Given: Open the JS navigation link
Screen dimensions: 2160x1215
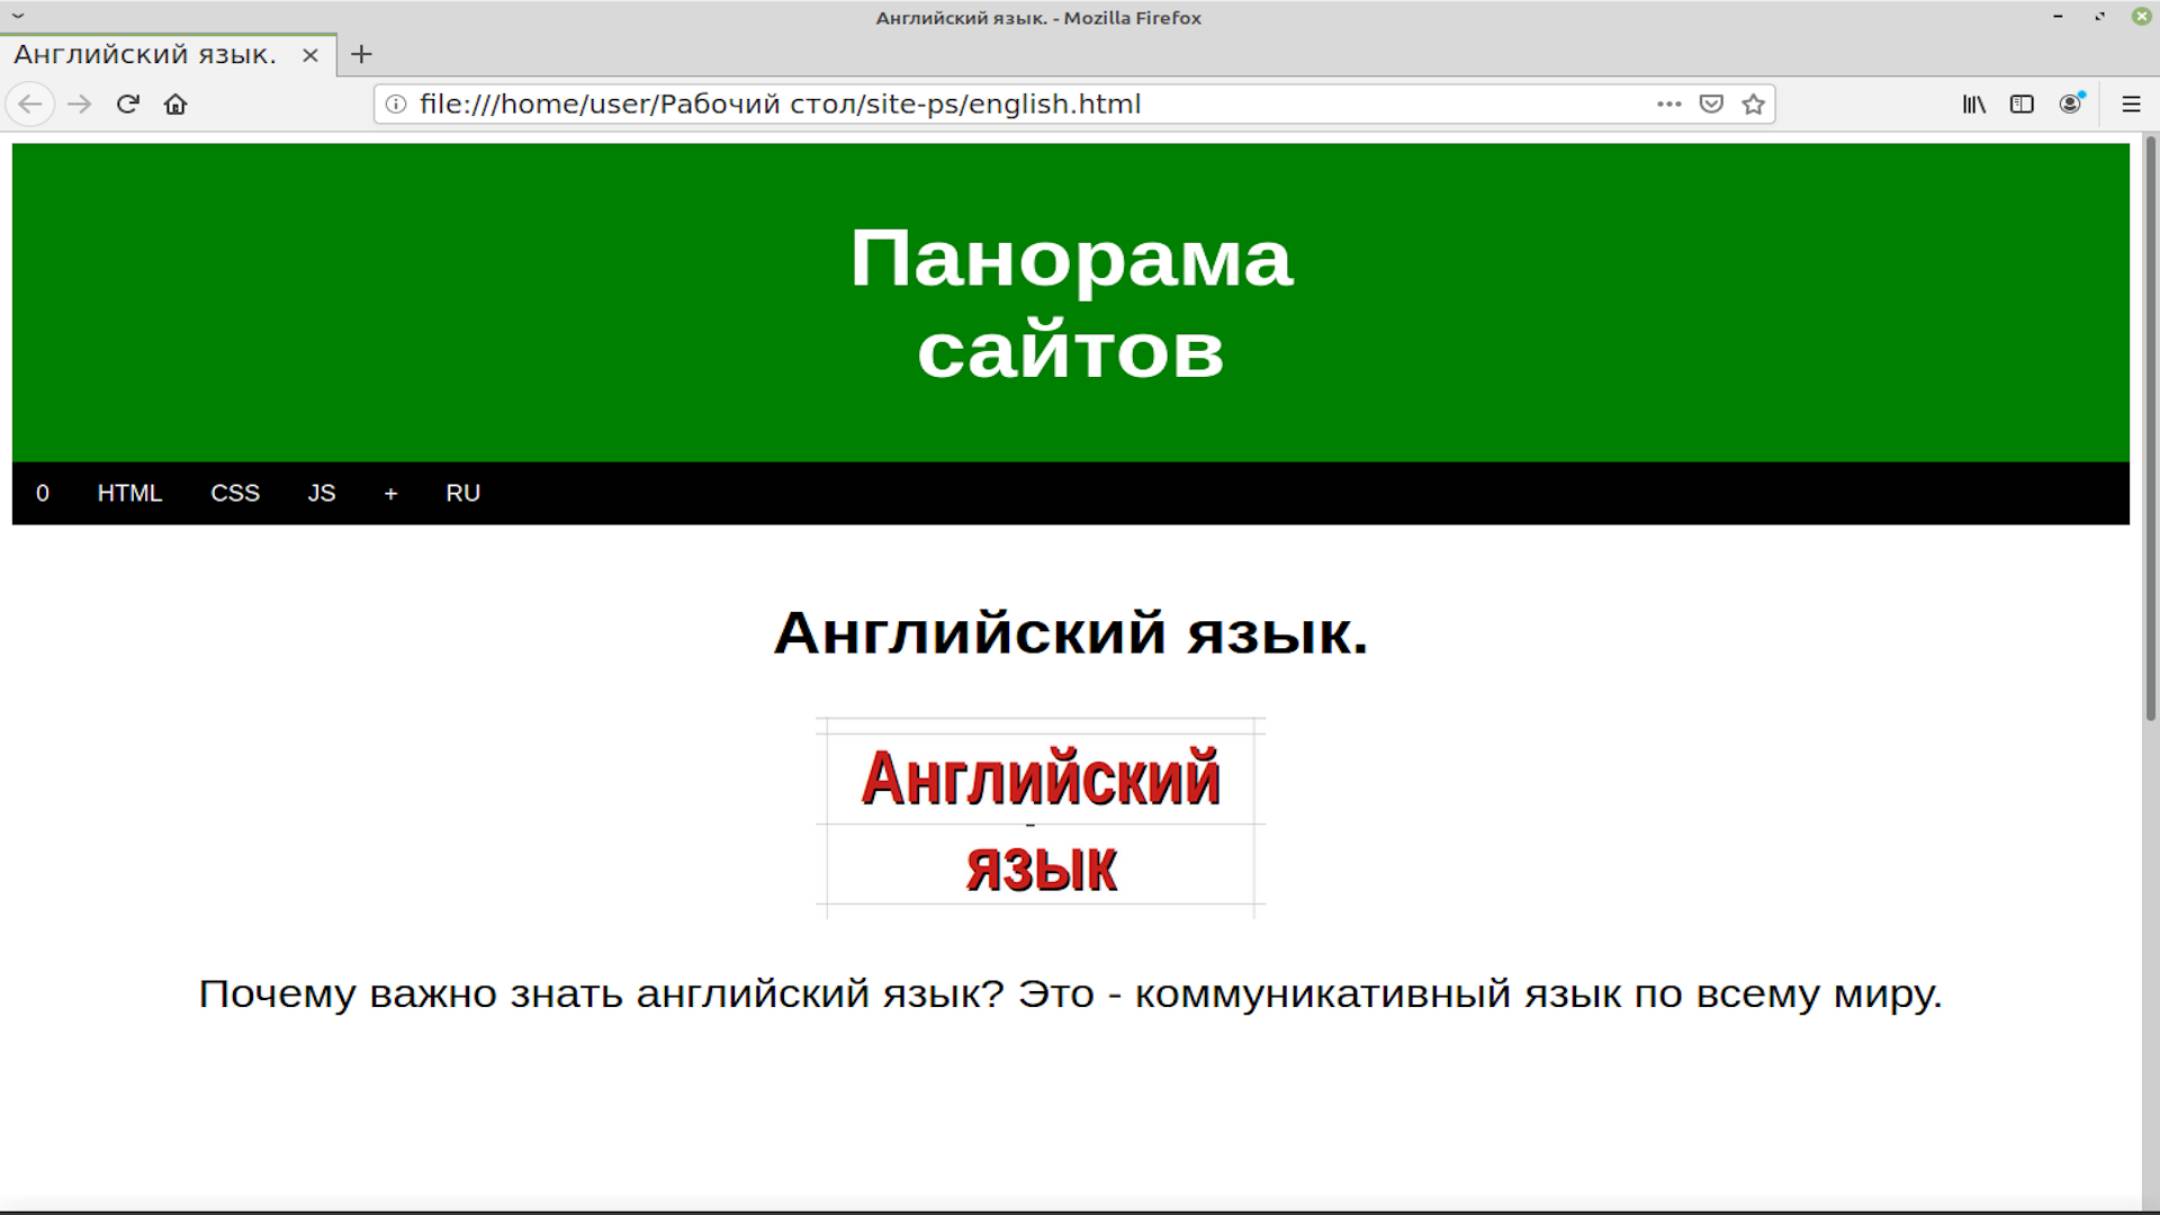Looking at the screenshot, I should (x=321, y=493).
